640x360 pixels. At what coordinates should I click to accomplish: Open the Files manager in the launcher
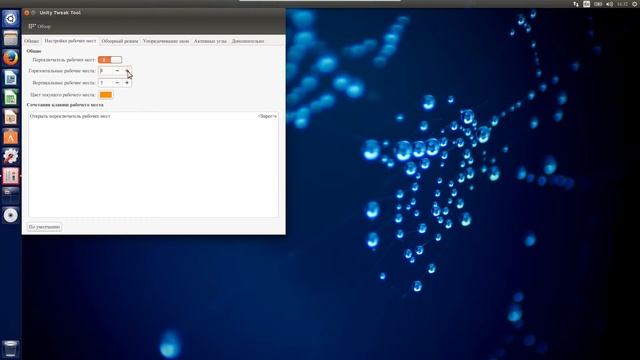[x=11, y=38]
